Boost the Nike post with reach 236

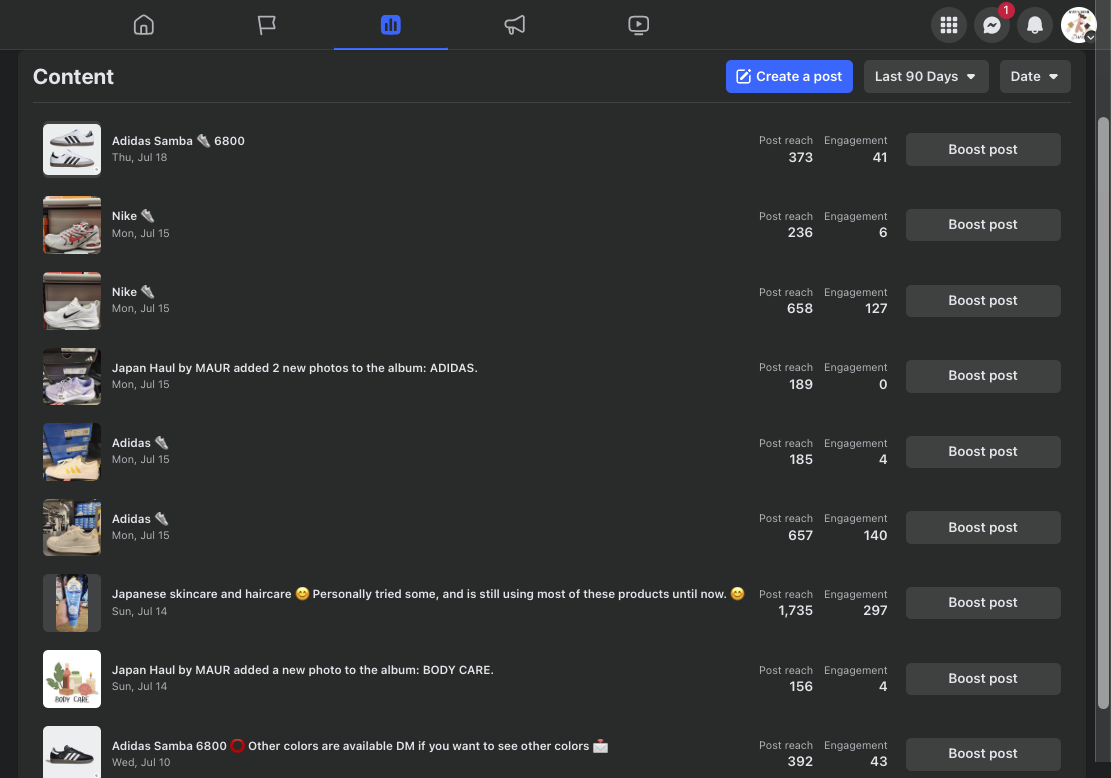(x=983, y=225)
